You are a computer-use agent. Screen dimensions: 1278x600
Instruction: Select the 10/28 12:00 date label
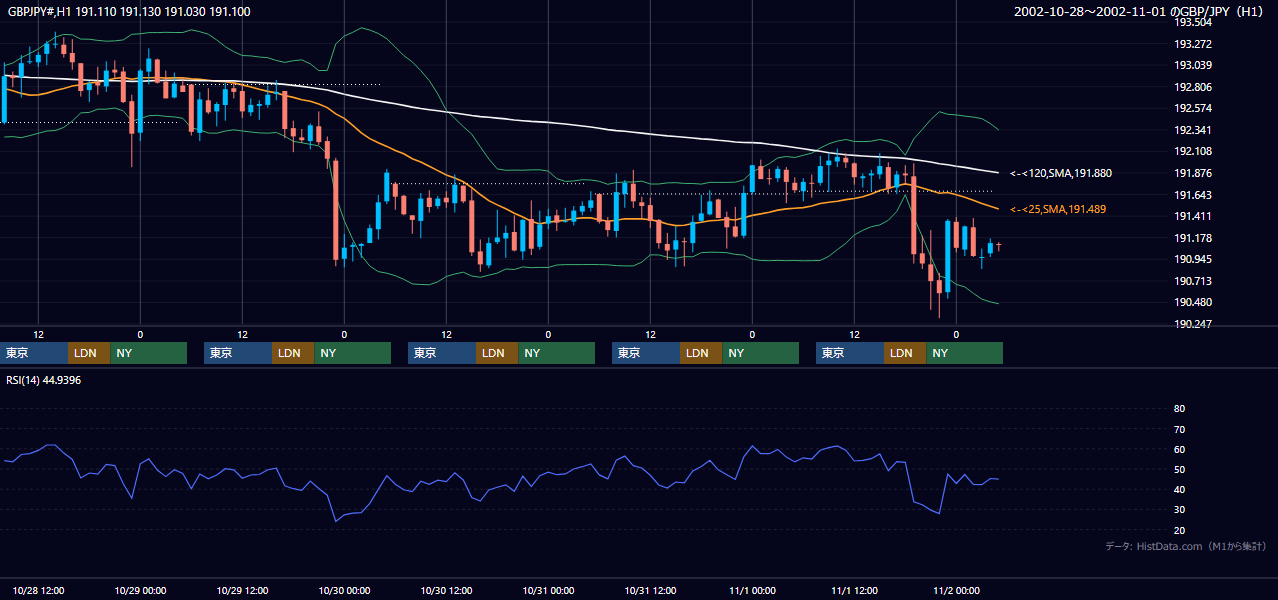39,590
